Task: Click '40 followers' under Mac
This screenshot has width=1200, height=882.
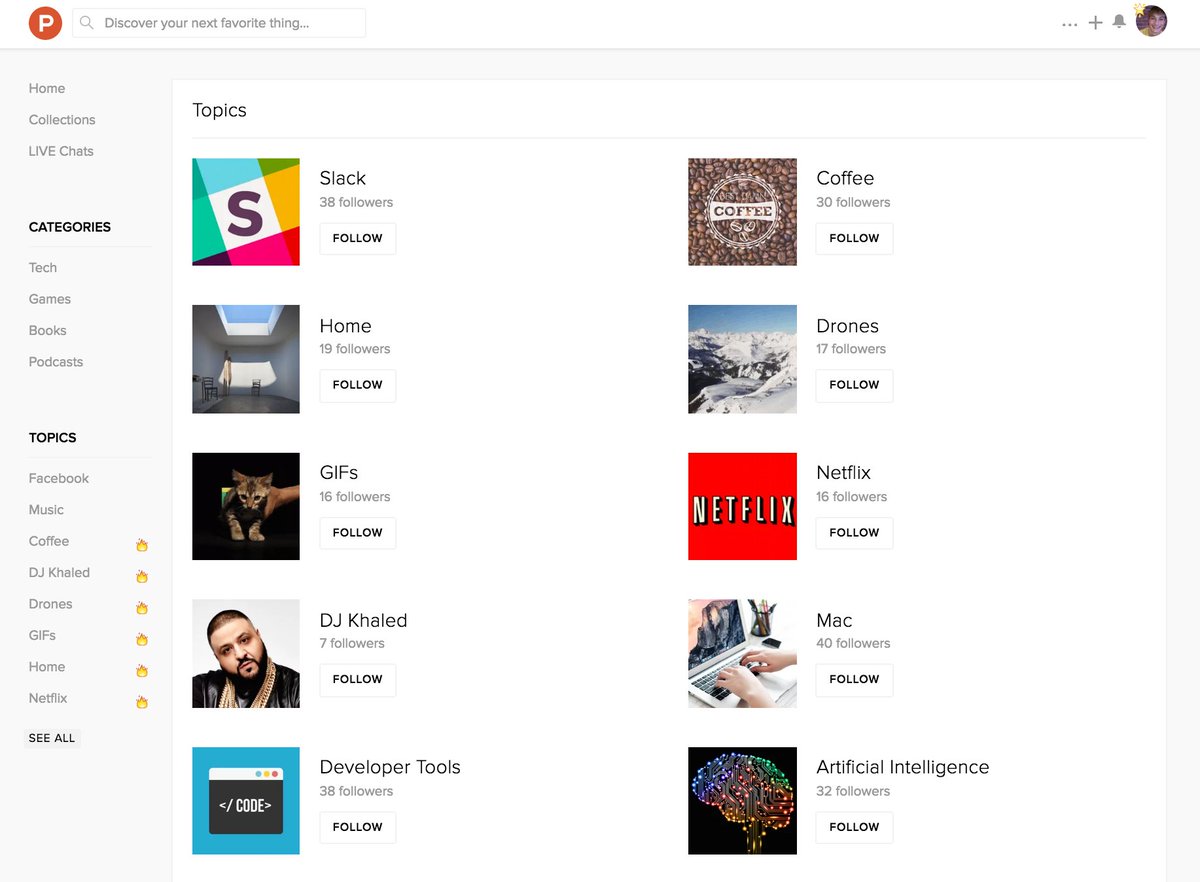Action: pos(853,643)
